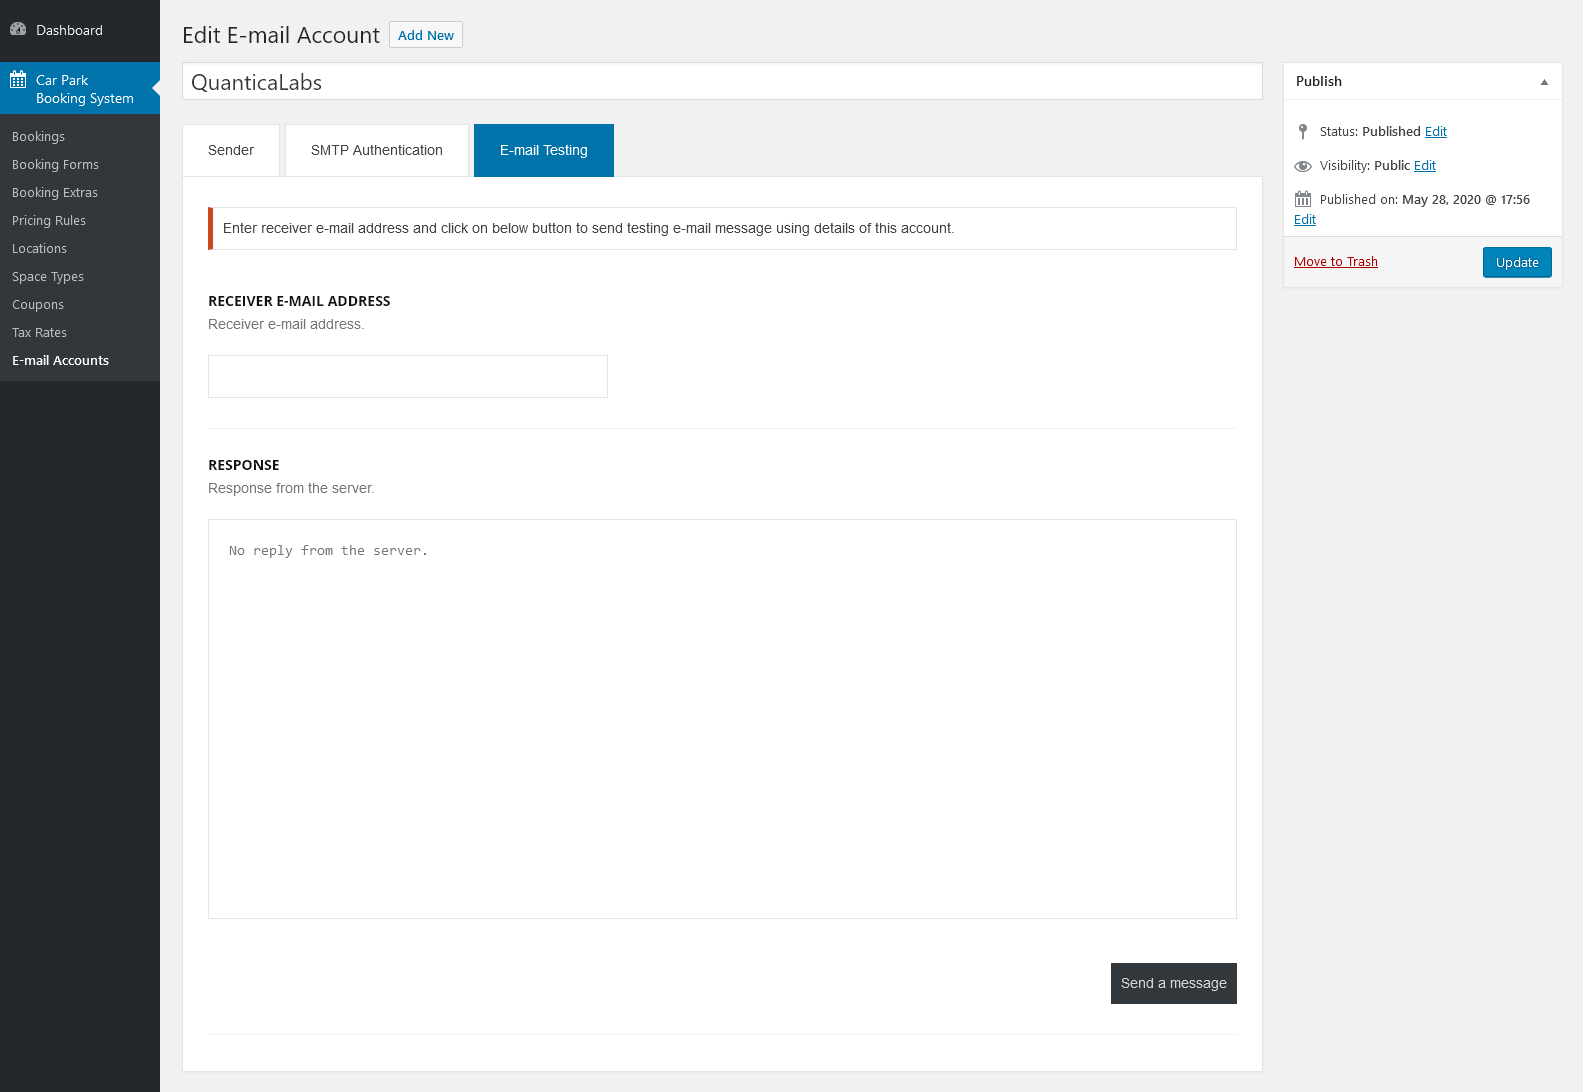The image size is (1583, 1092).
Task: Focus the receiver e-mail address field
Action: 408,377
